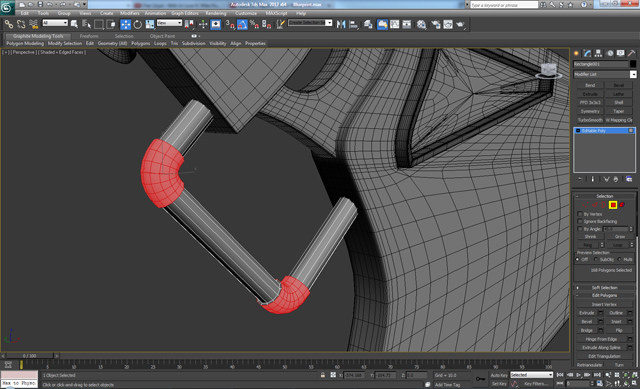Open Render Setup icon
This screenshot has height=389, width=640.
[436, 24]
